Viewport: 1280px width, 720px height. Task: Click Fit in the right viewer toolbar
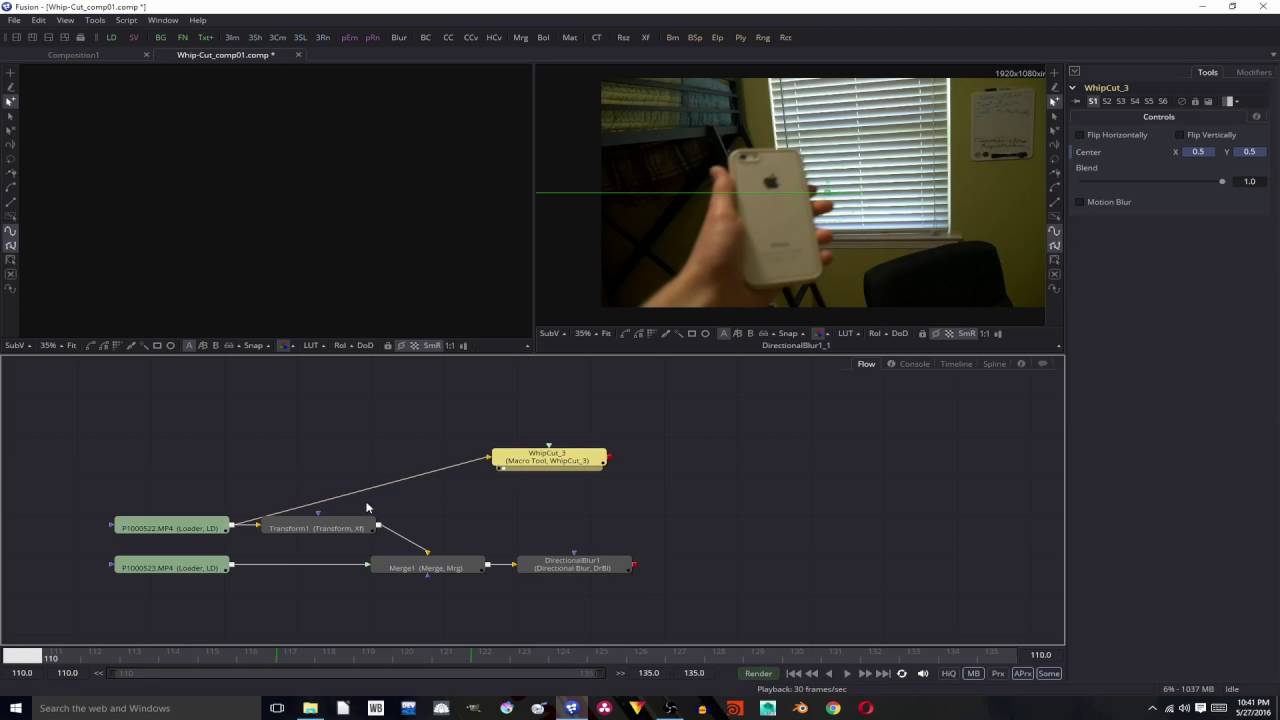(606, 334)
